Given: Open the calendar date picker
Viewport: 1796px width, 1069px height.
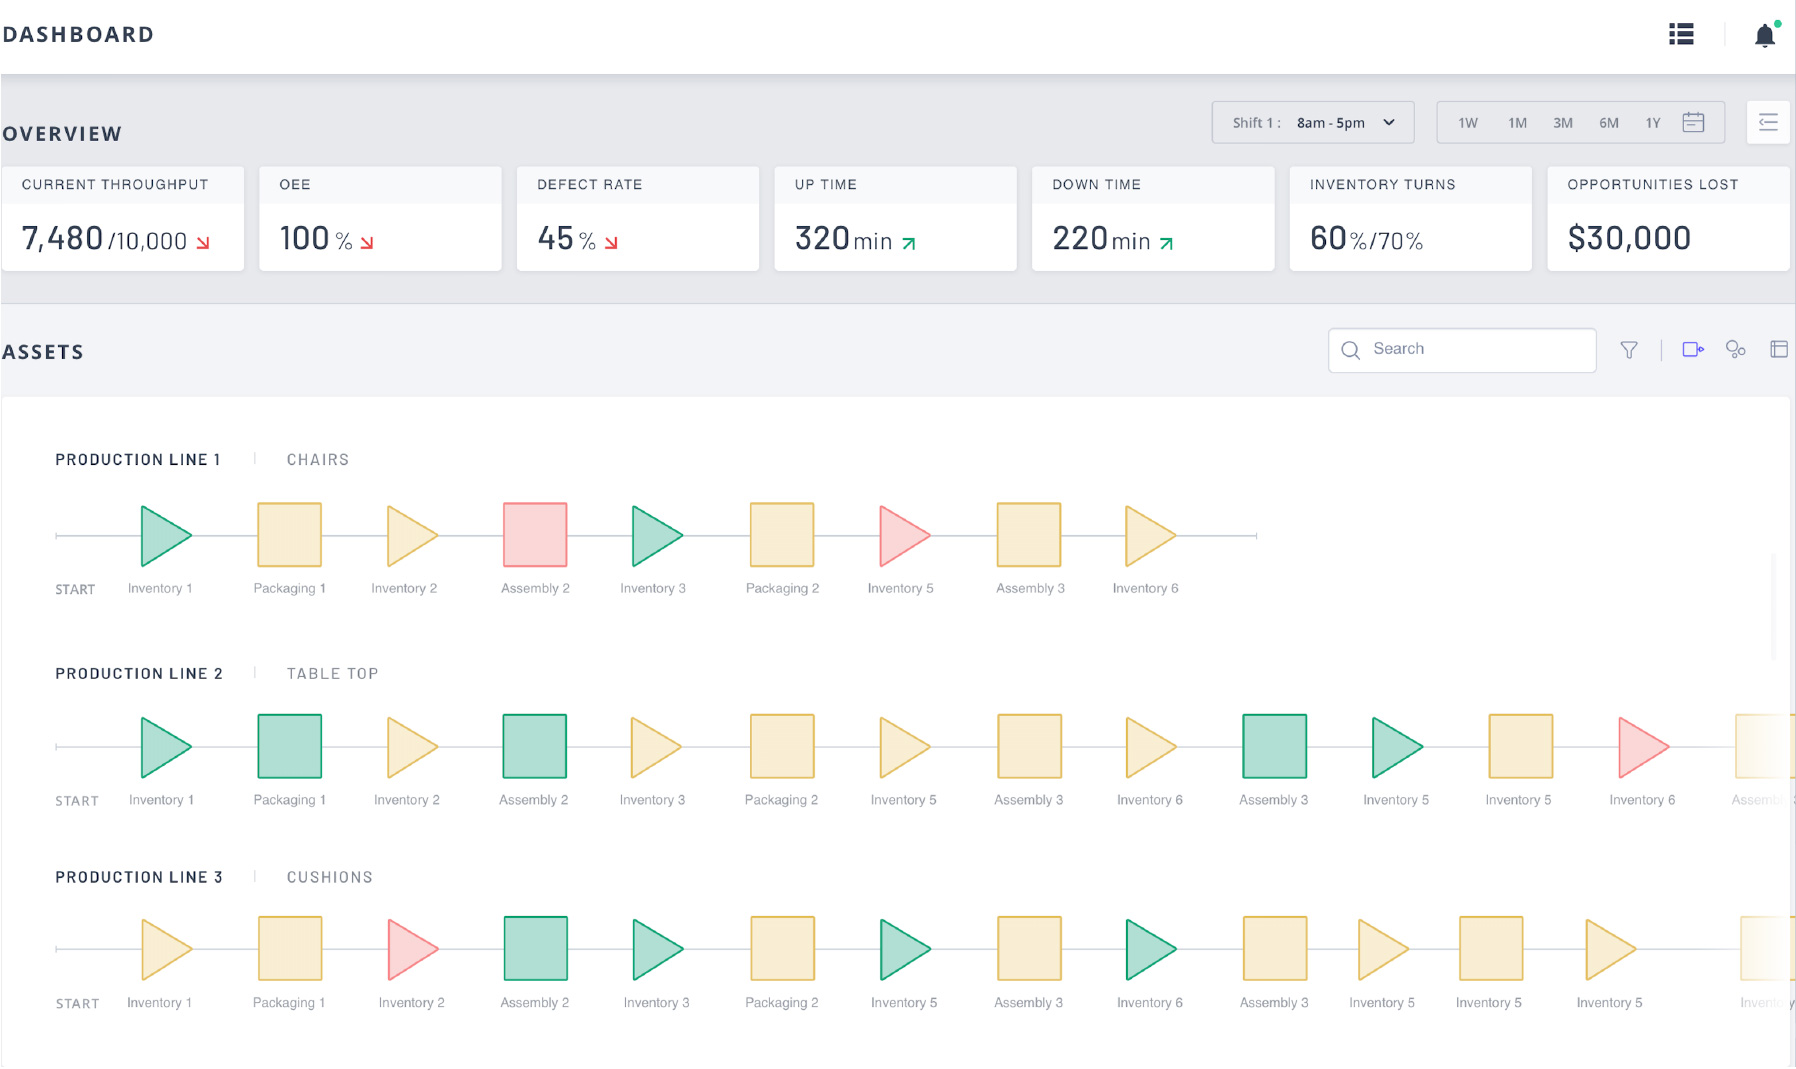Looking at the screenshot, I should coord(1693,121).
